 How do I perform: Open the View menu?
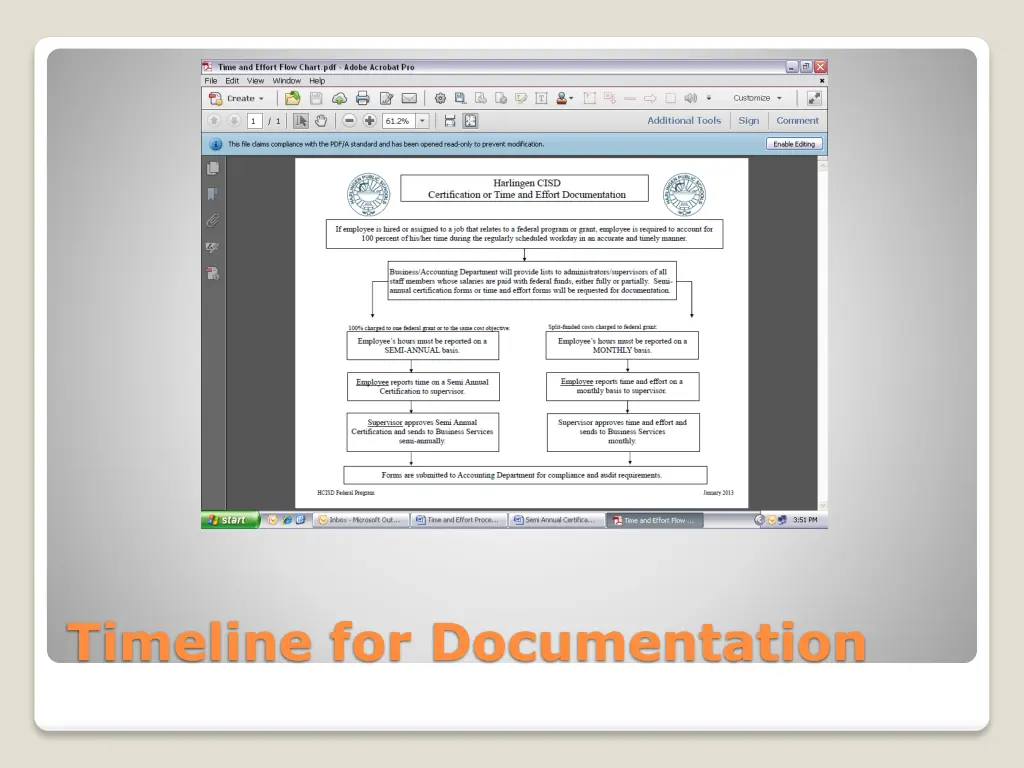point(255,81)
